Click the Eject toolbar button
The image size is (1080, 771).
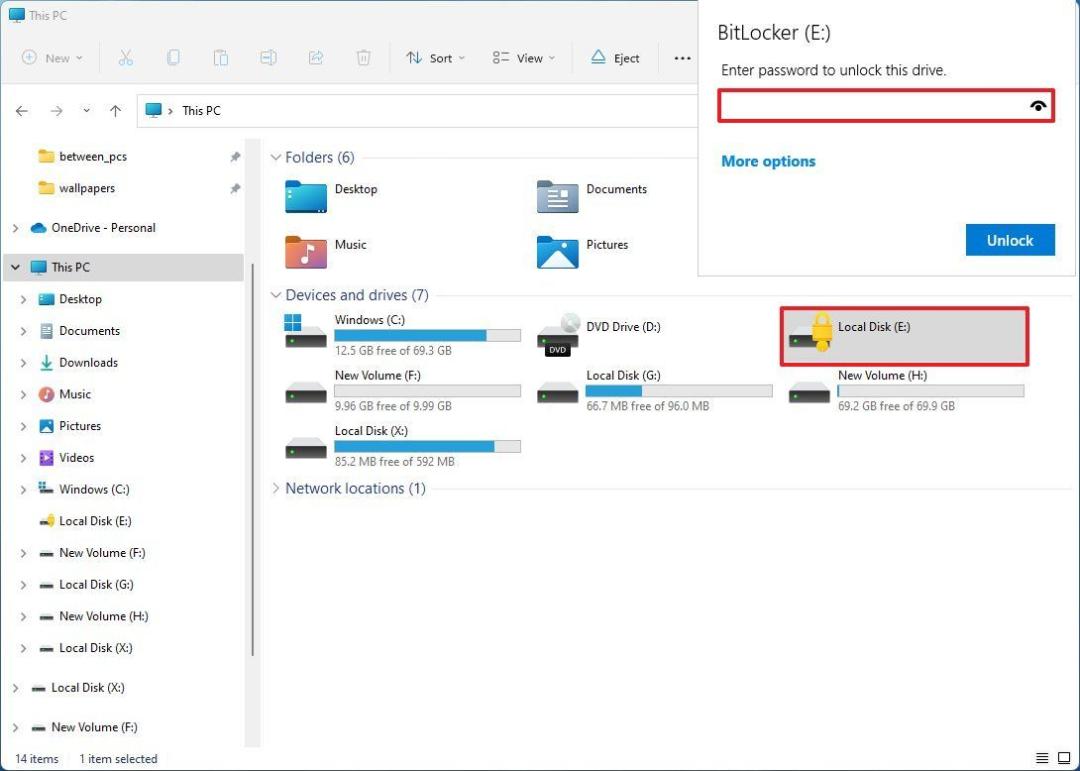615,58
